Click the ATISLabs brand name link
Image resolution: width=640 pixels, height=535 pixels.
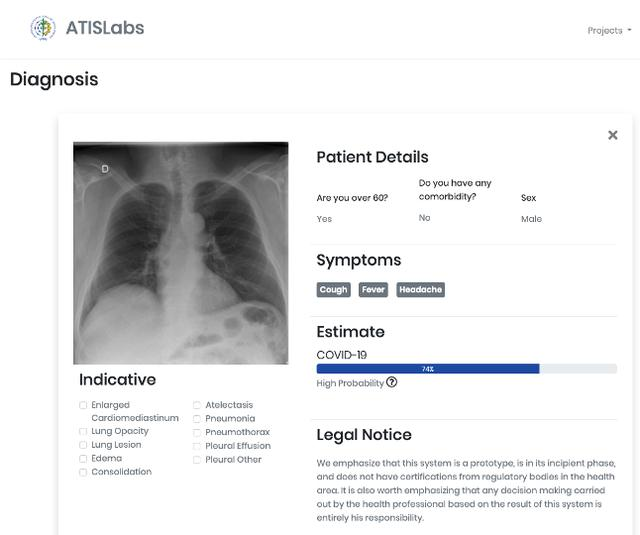[105, 28]
